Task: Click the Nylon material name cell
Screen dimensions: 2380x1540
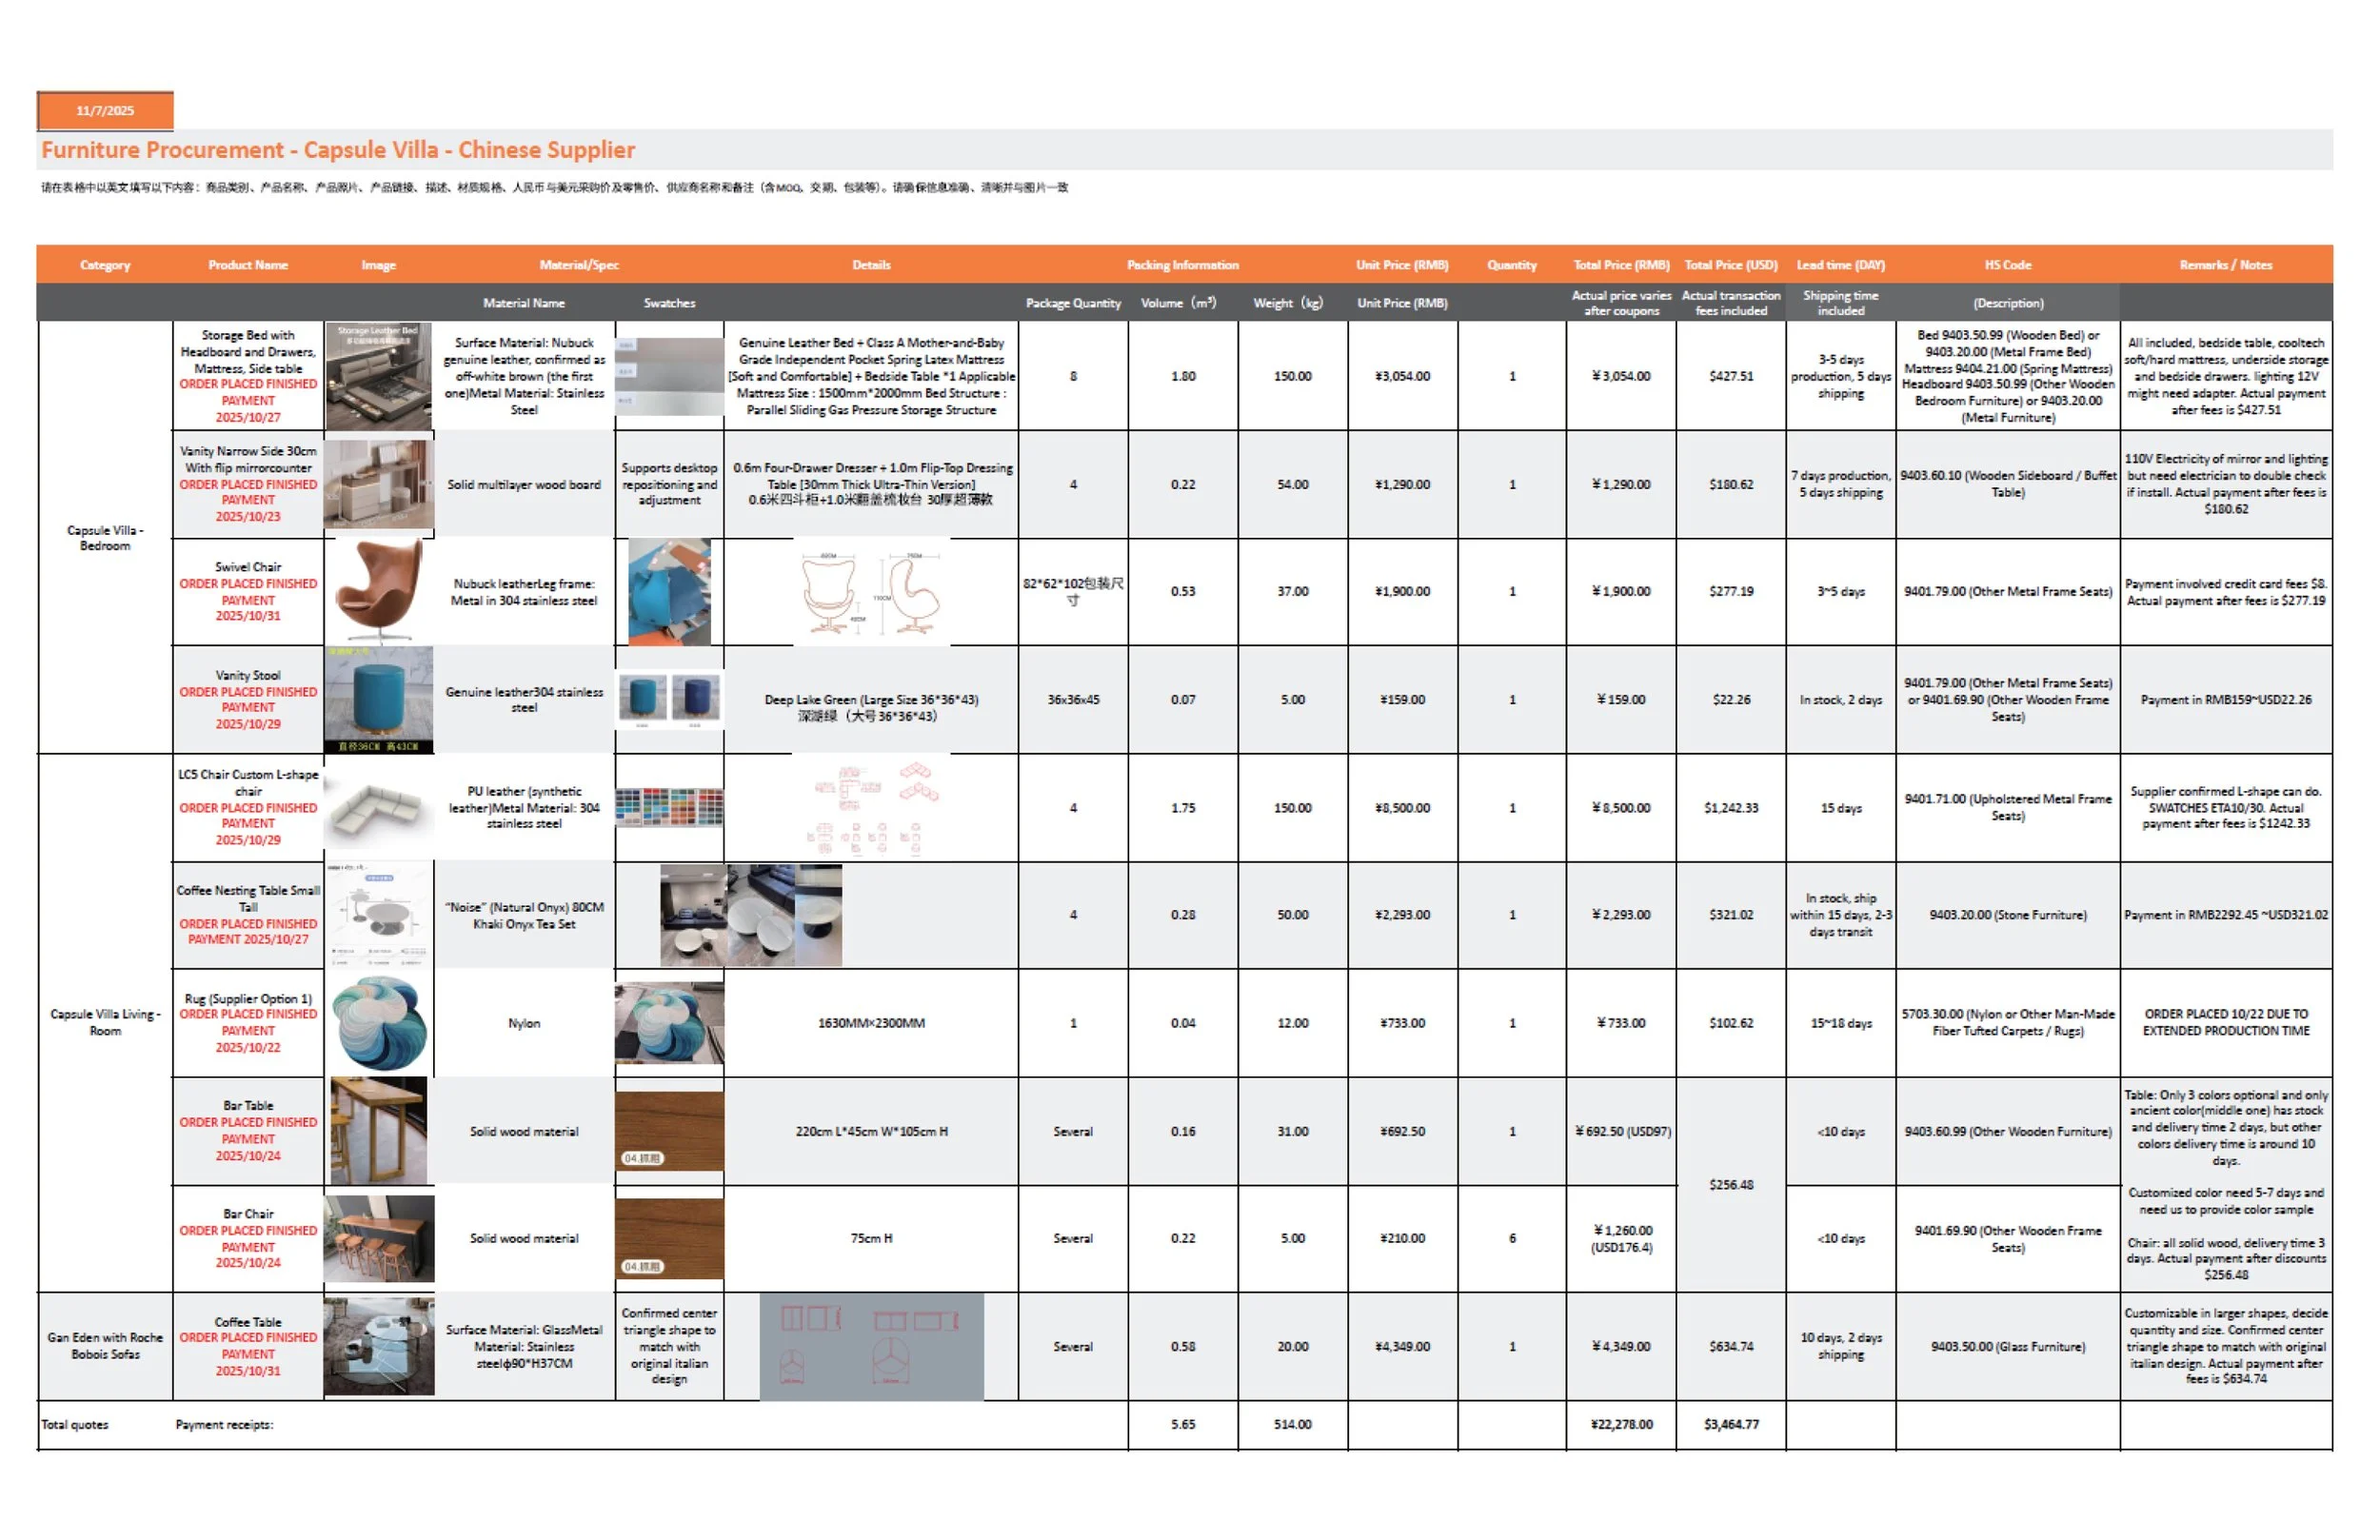Action: tap(524, 1023)
